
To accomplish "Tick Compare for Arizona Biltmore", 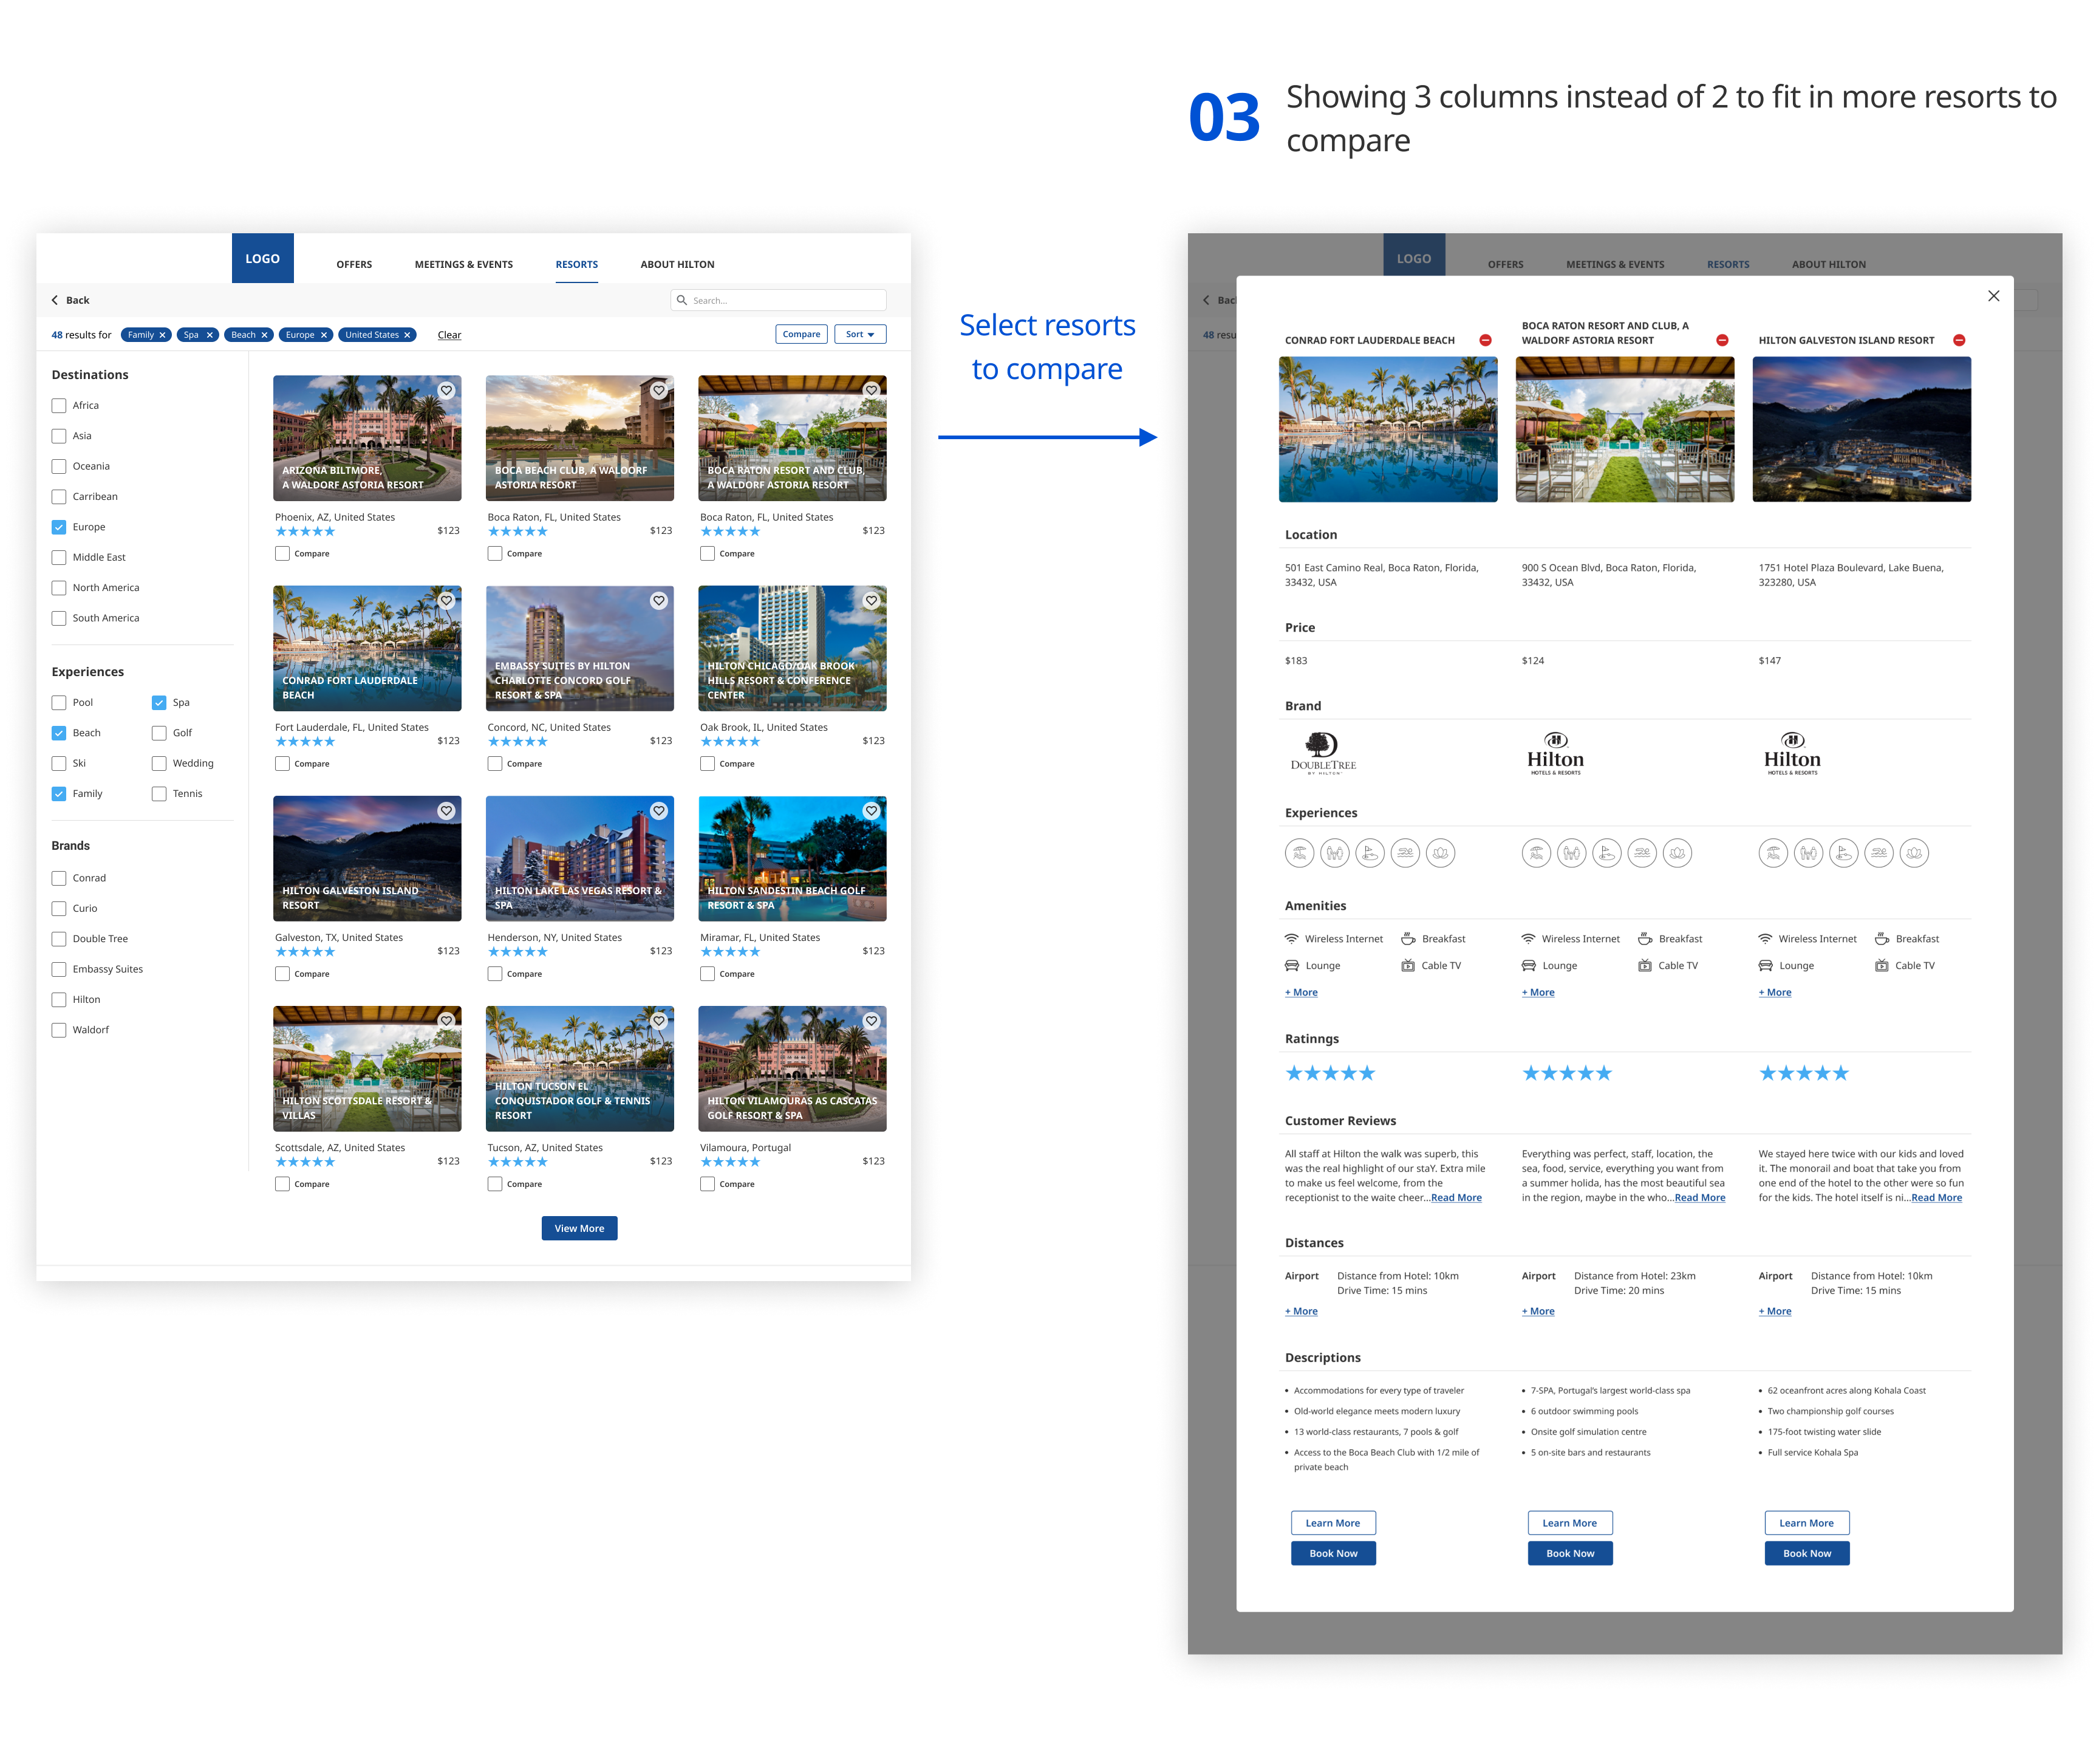I will [282, 554].
